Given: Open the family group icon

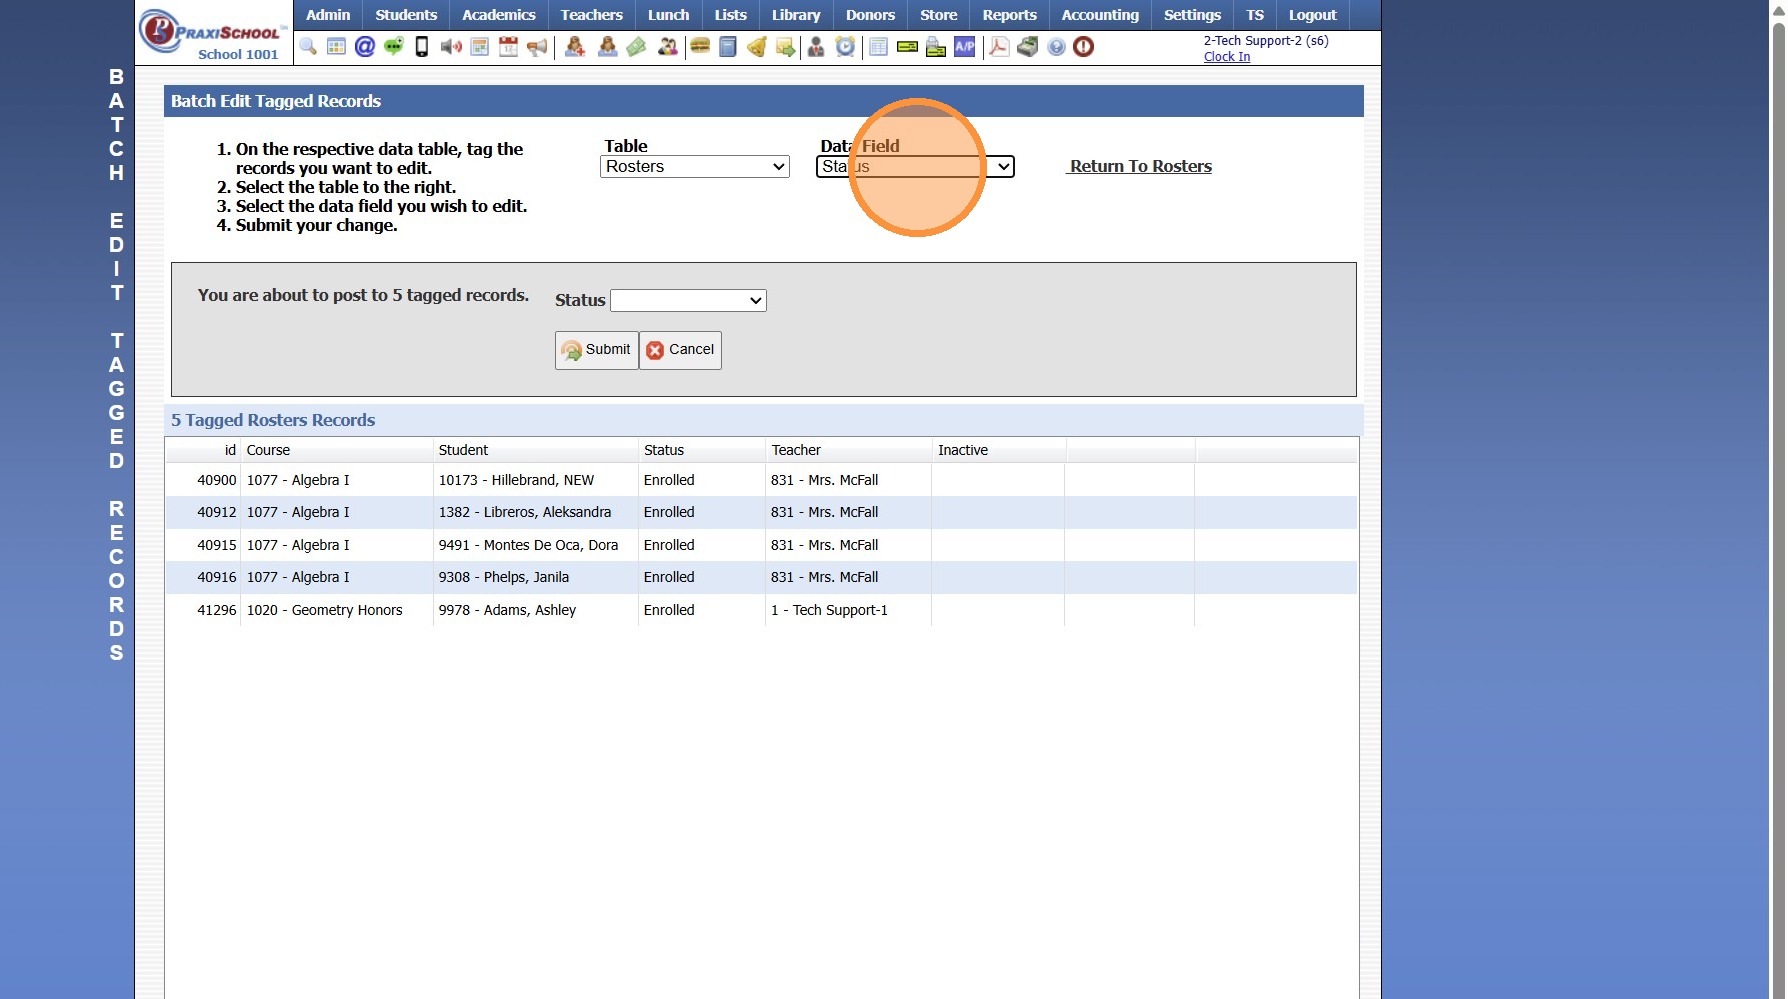Looking at the screenshot, I should click(x=667, y=47).
